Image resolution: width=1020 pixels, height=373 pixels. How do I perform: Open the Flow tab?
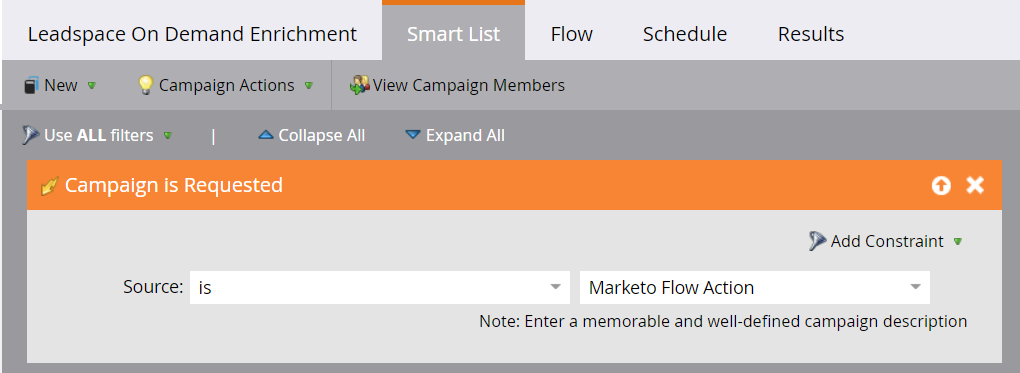[x=571, y=34]
